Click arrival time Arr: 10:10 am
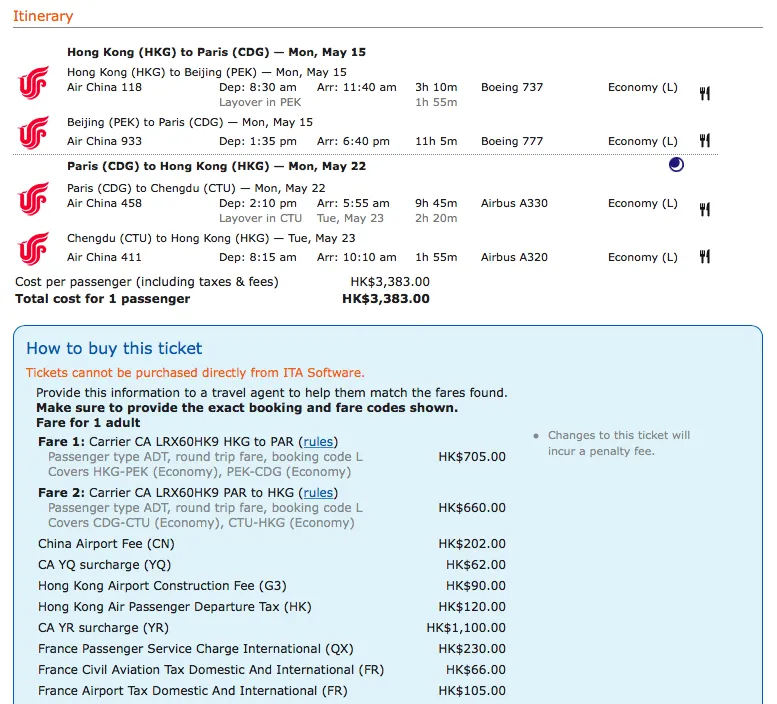777x704 pixels. 357,257
